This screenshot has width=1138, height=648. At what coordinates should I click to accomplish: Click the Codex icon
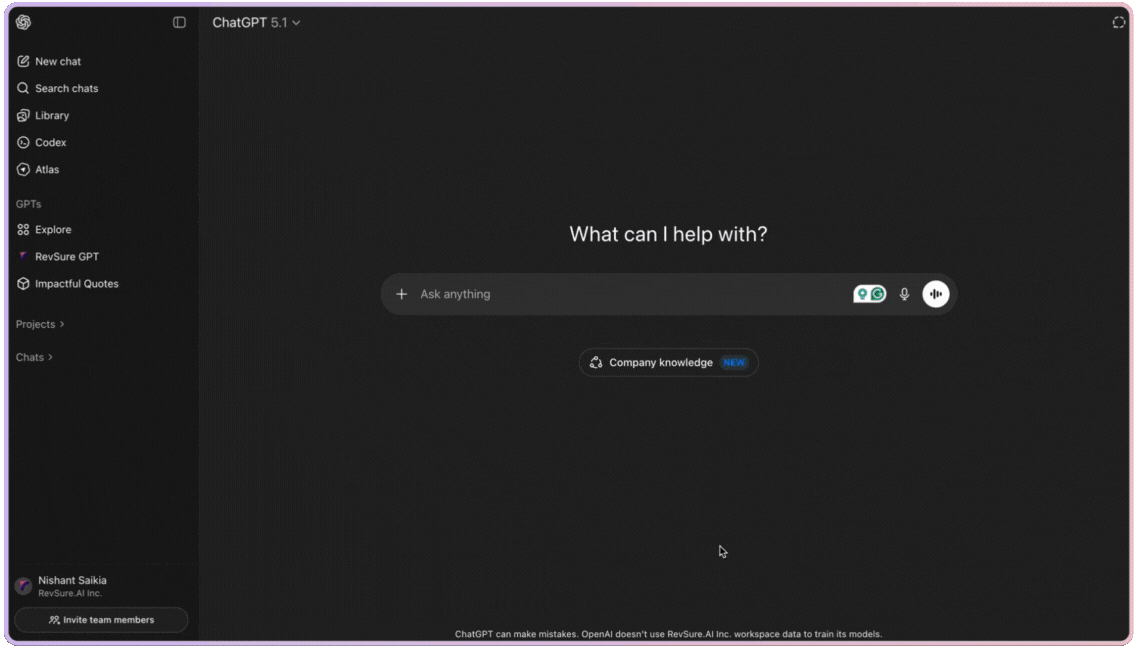[x=23, y=142]
